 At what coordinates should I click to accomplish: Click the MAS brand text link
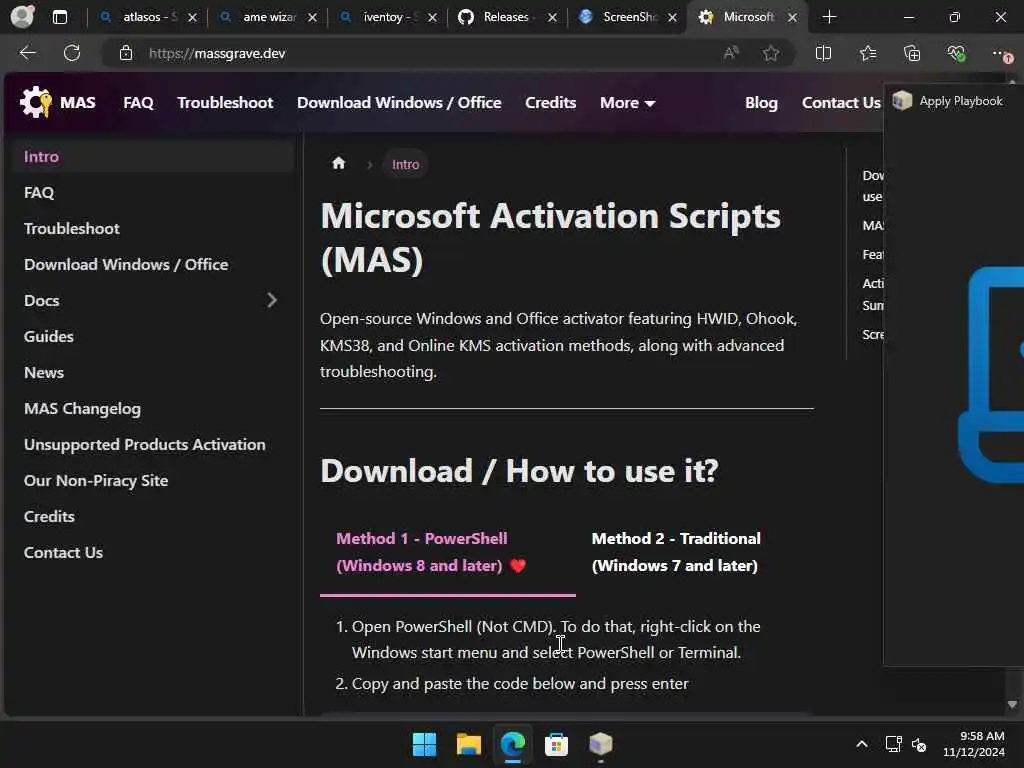[78, 103]
